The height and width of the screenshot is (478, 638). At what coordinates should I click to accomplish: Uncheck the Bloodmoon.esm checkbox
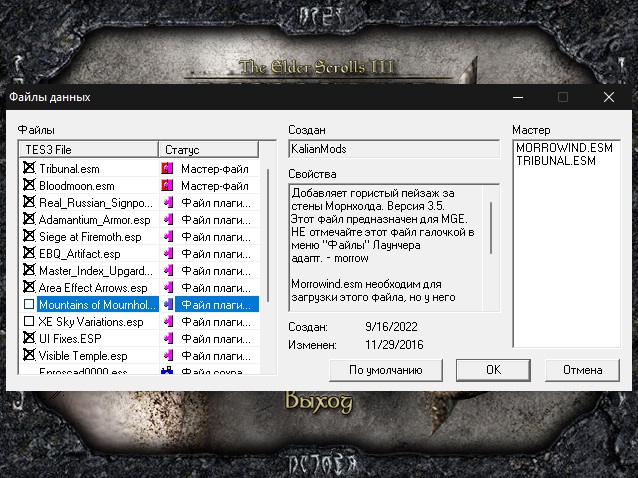[x=29, y=185]
